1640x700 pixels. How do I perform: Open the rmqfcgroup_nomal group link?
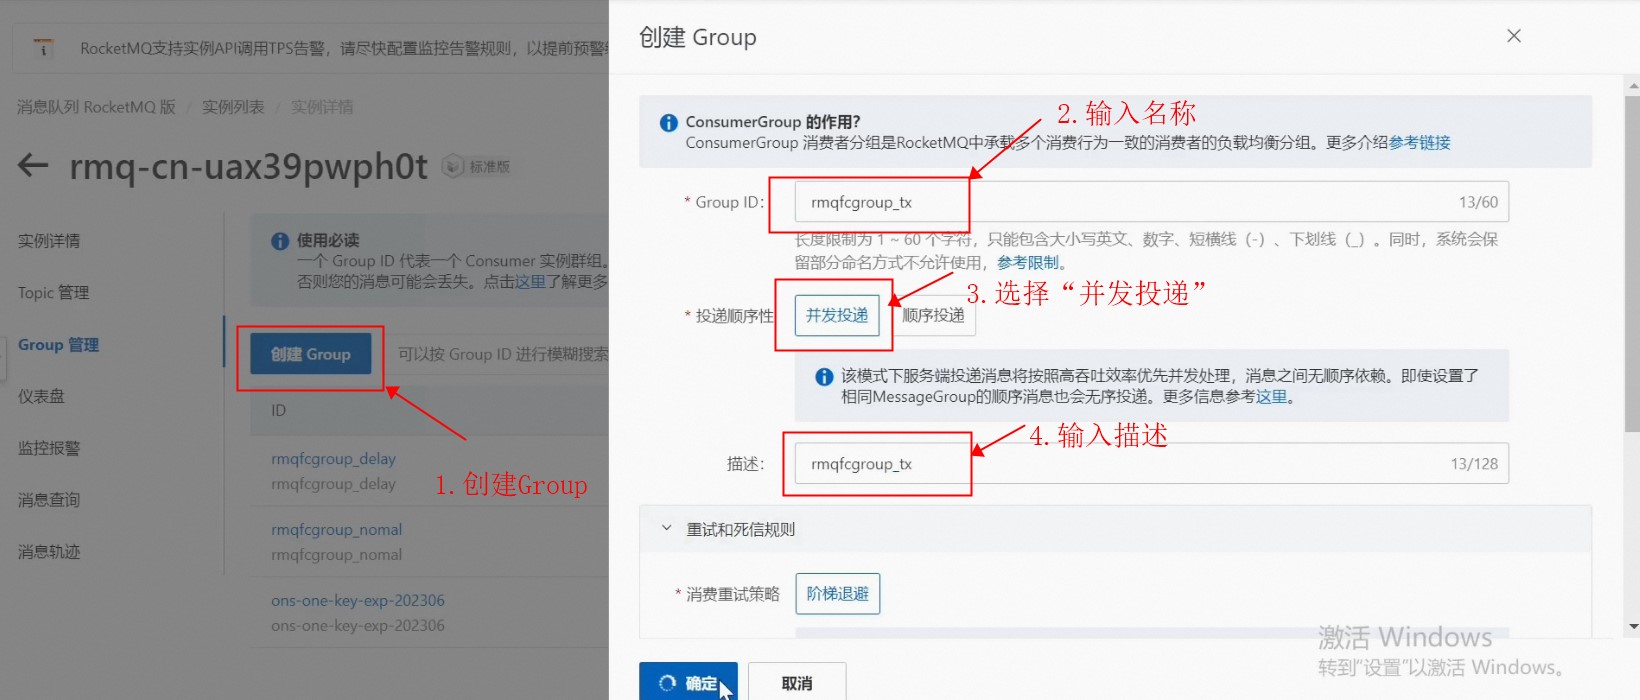coord(336,530)
